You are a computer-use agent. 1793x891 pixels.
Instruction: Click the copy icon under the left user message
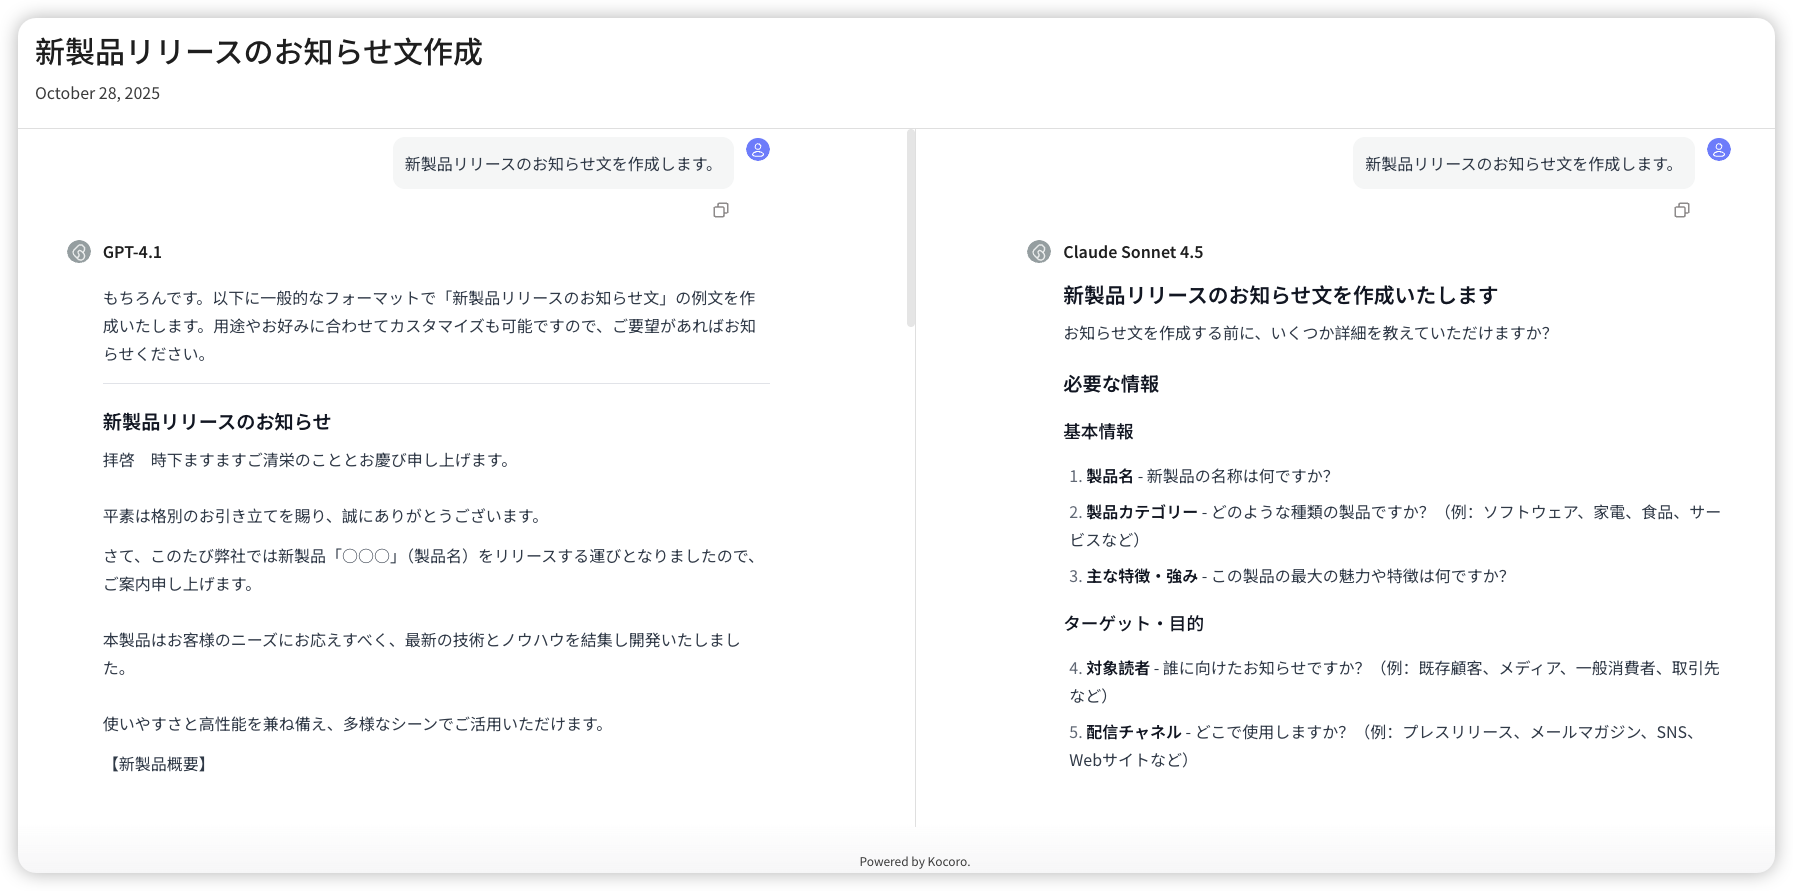click(720, 210)
